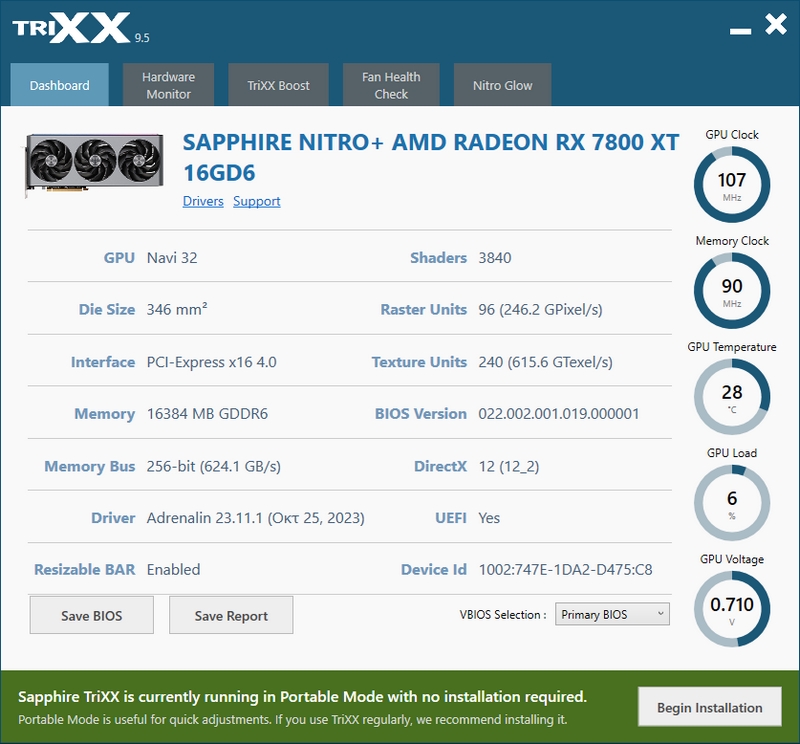Click the Begin Installation button
The image size is (800, 744).
[x=710, y=707]
